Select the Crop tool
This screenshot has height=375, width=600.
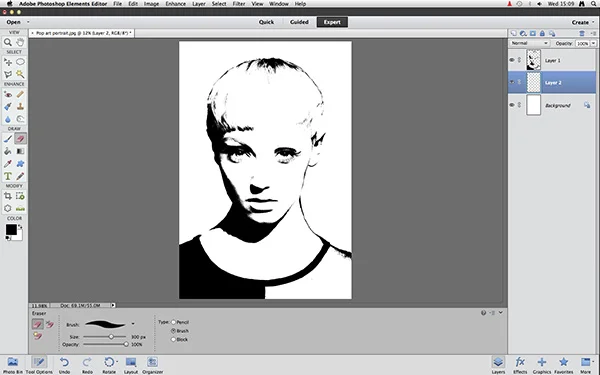coord(8,196)
